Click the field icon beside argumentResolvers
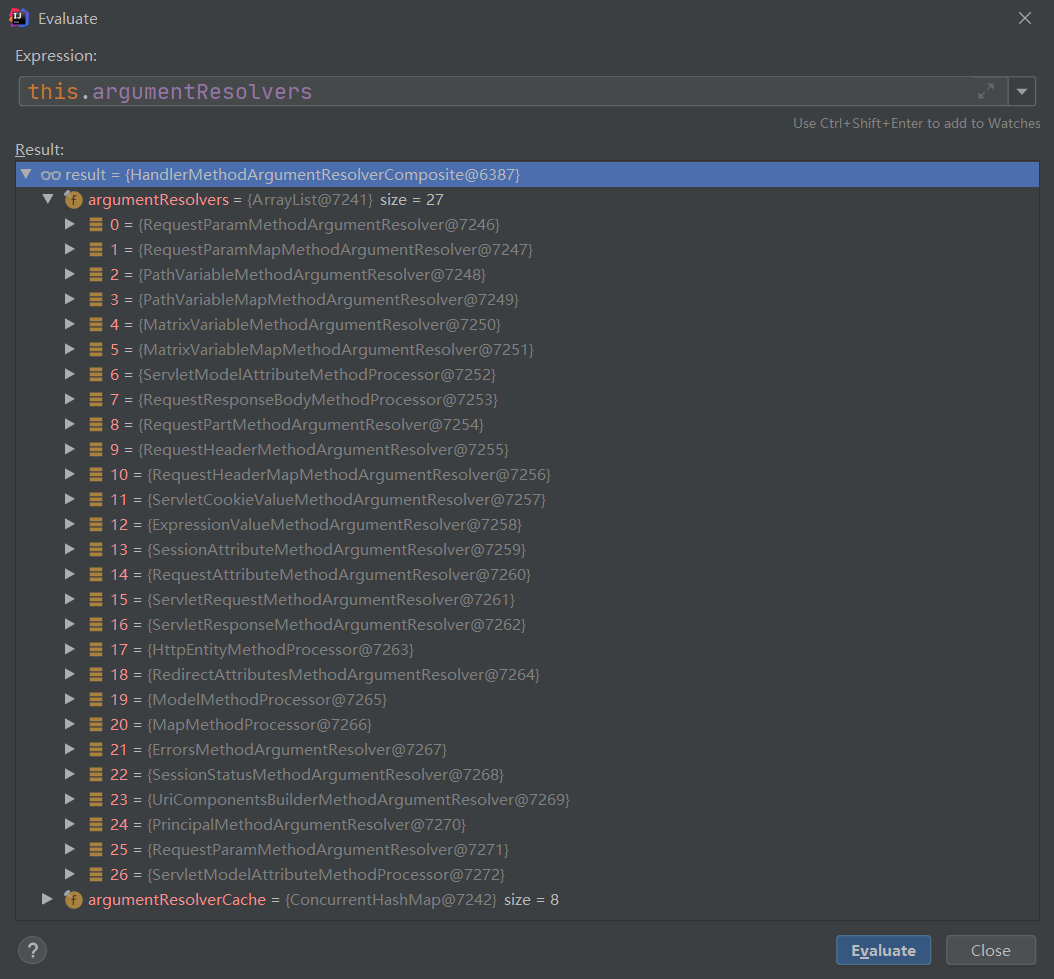 click(73, 200)
